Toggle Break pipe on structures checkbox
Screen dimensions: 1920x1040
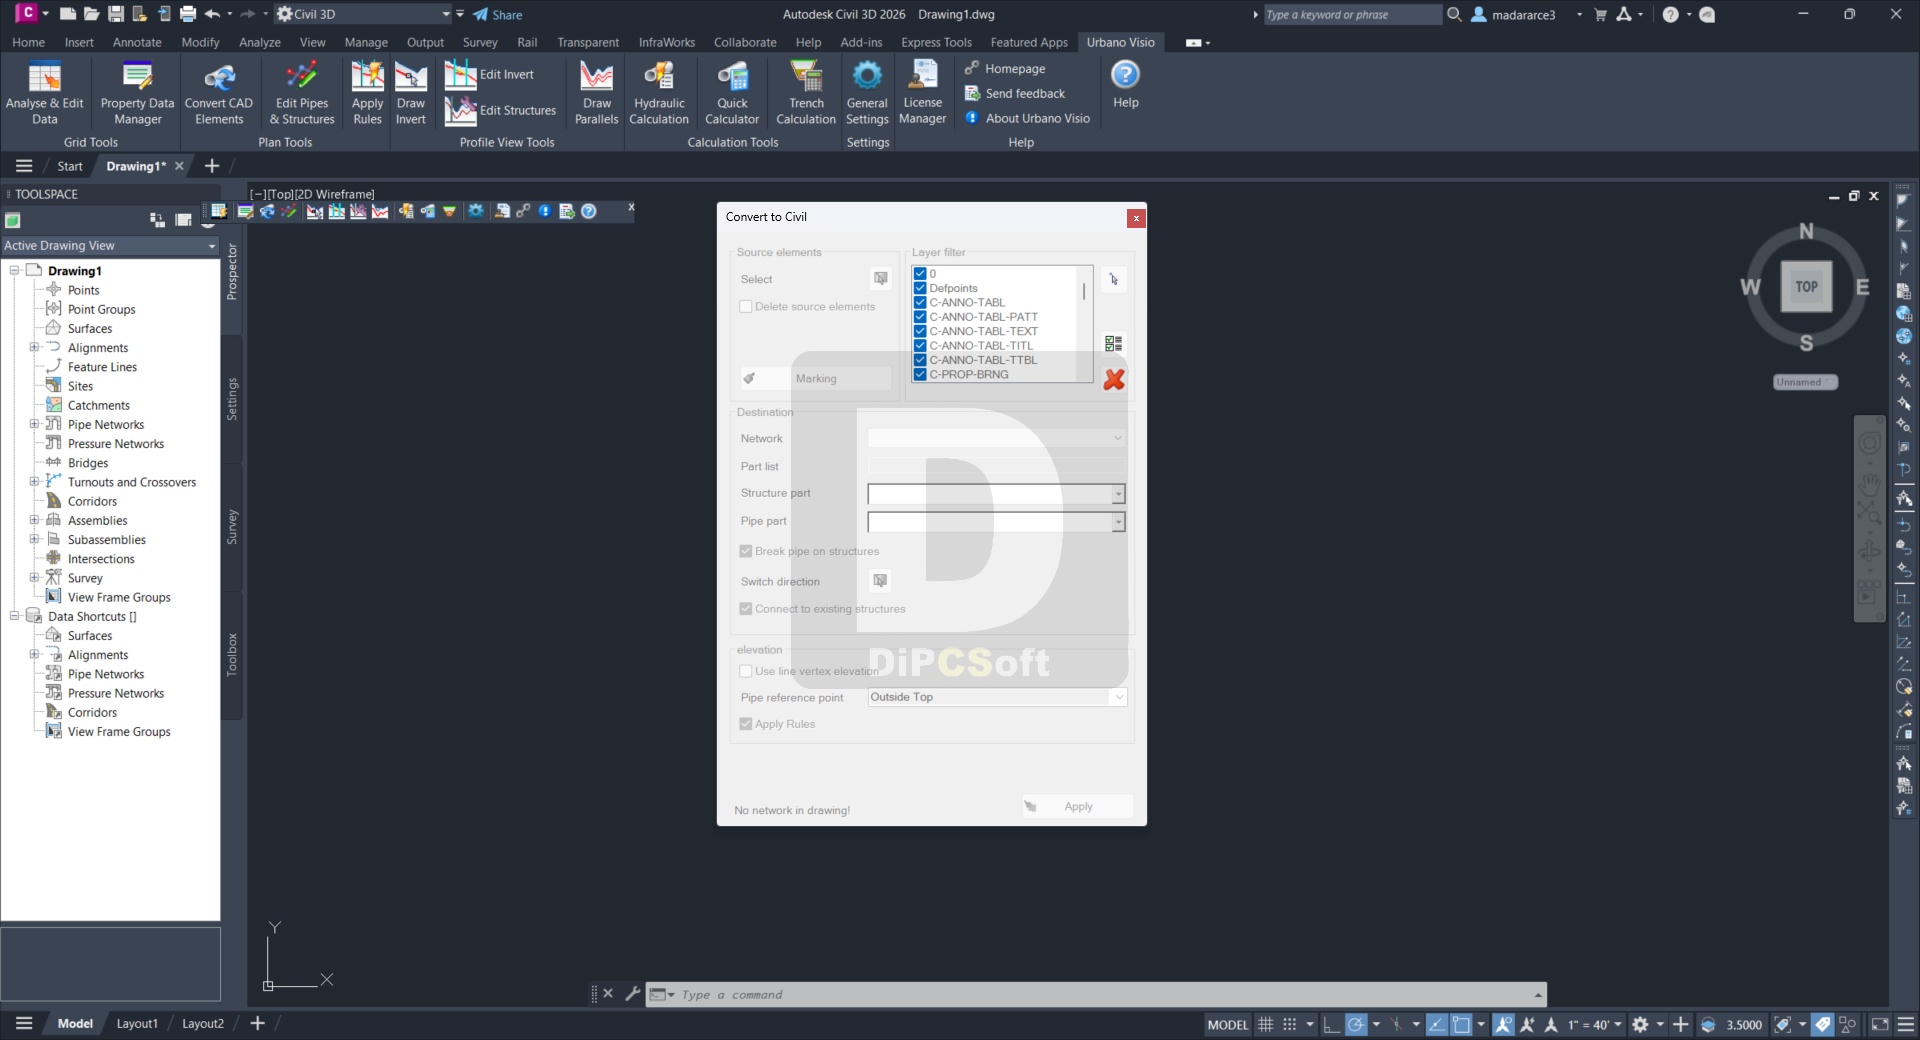point(746,551)
